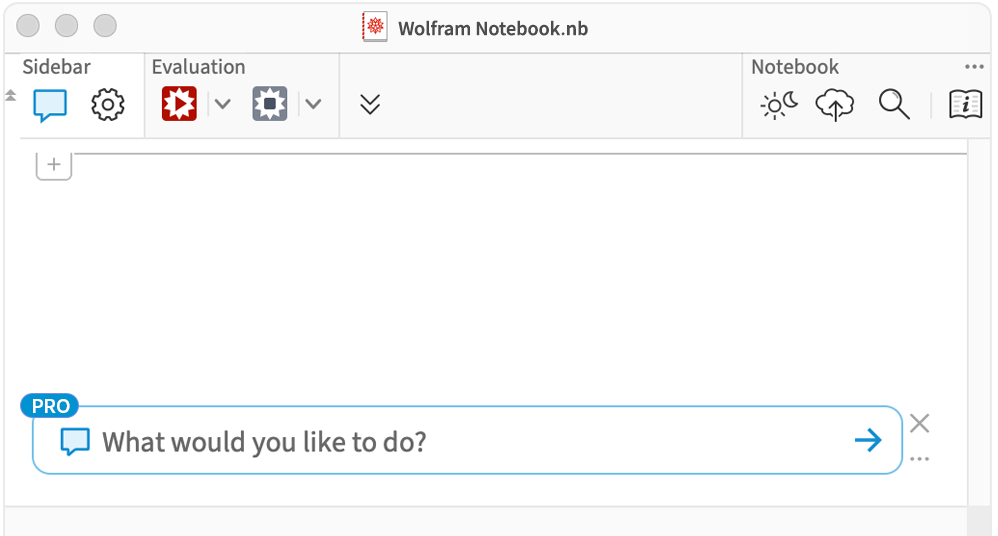Publish notebook to cloud icon
The image size is (998, 536).
point(834,105)
